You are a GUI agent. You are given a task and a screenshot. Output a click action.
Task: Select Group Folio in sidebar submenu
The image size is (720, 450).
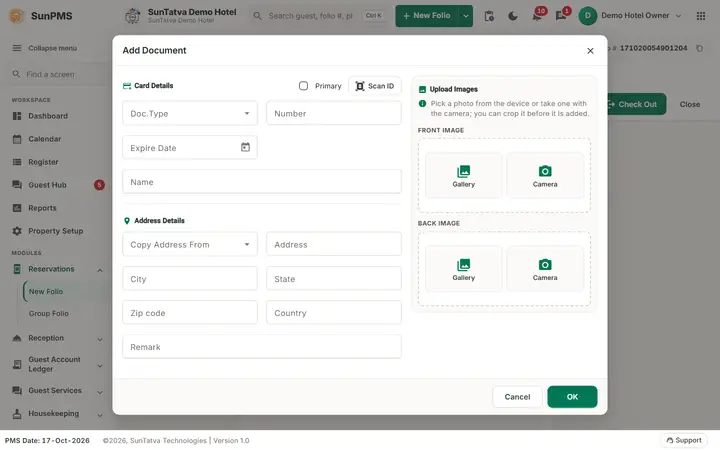pyautogui.click(x=49, y=313)
